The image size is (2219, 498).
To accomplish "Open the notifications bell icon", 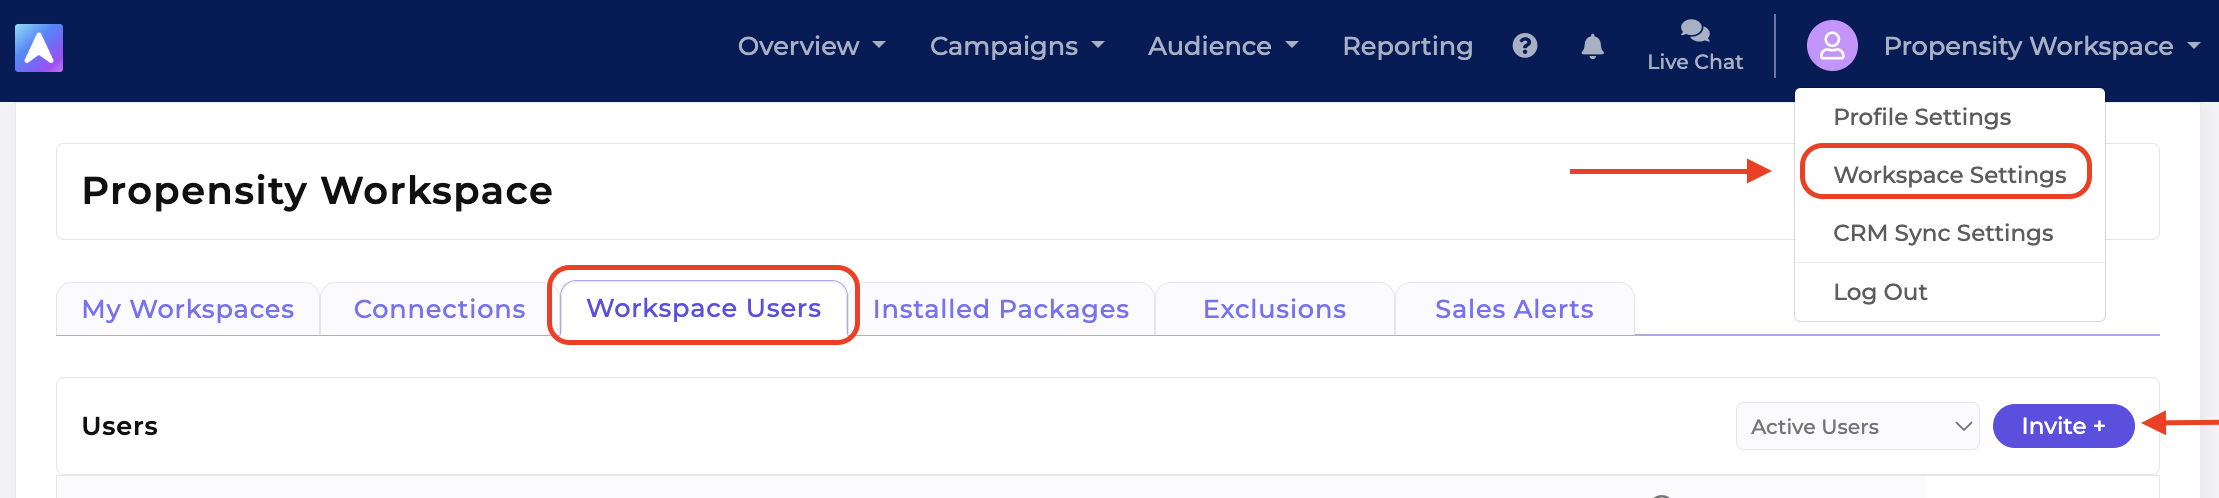I will [x=1593, y=46].
